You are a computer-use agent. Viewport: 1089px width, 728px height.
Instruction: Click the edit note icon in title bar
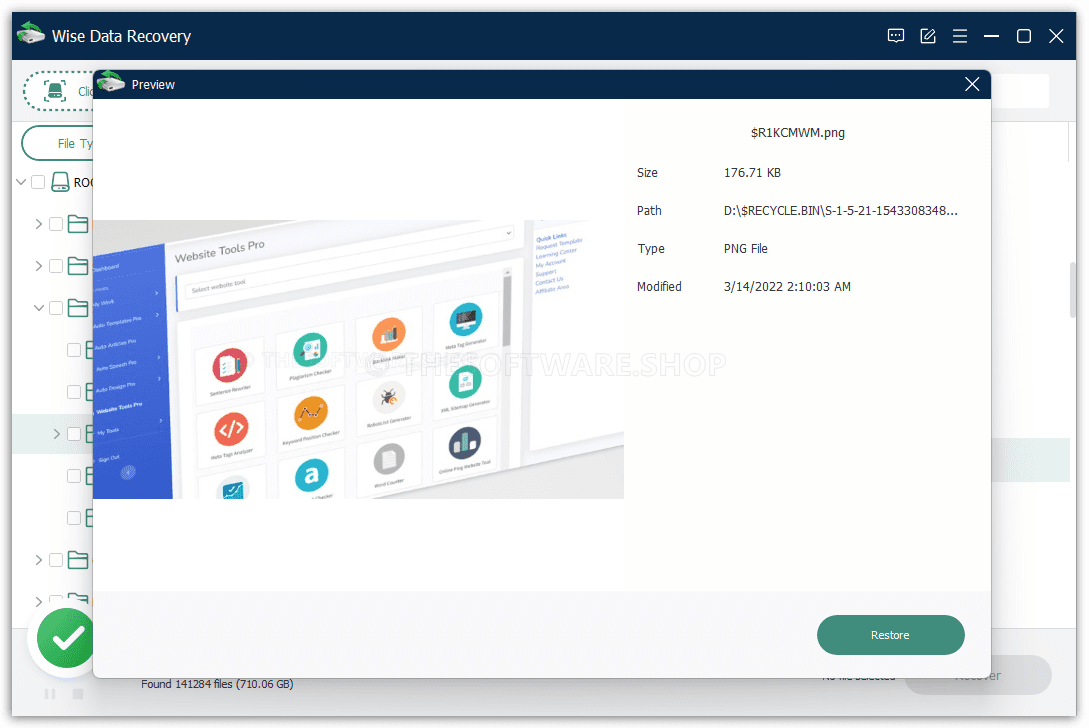927,36
